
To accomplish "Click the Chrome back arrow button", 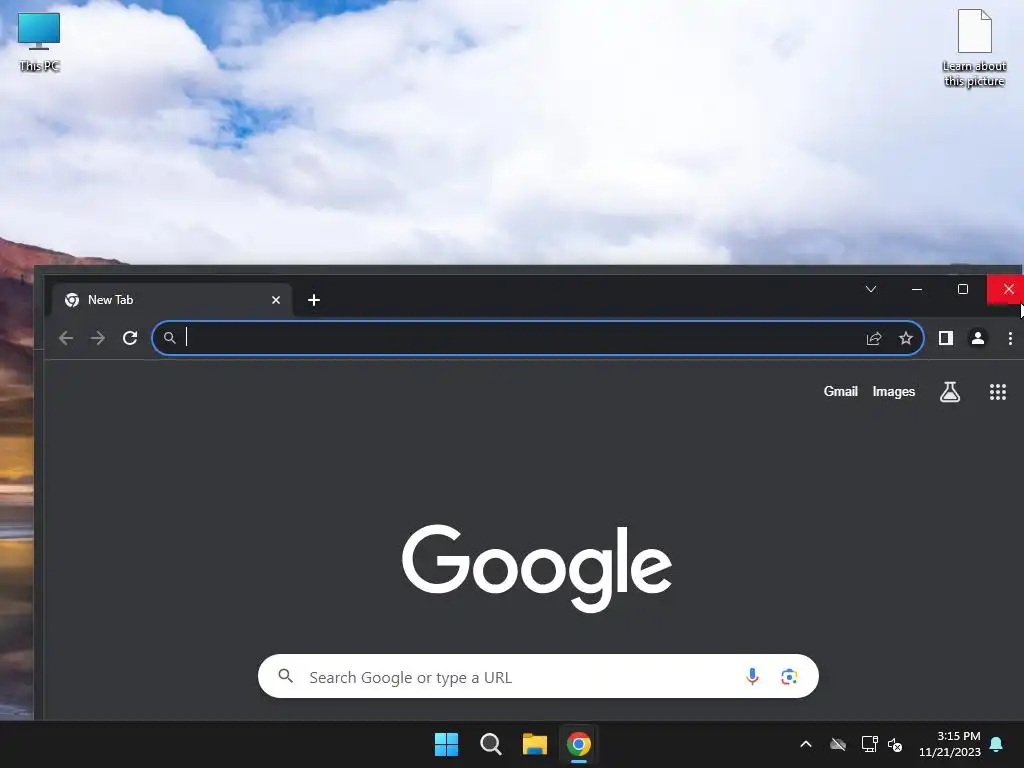I will point(66,338).
